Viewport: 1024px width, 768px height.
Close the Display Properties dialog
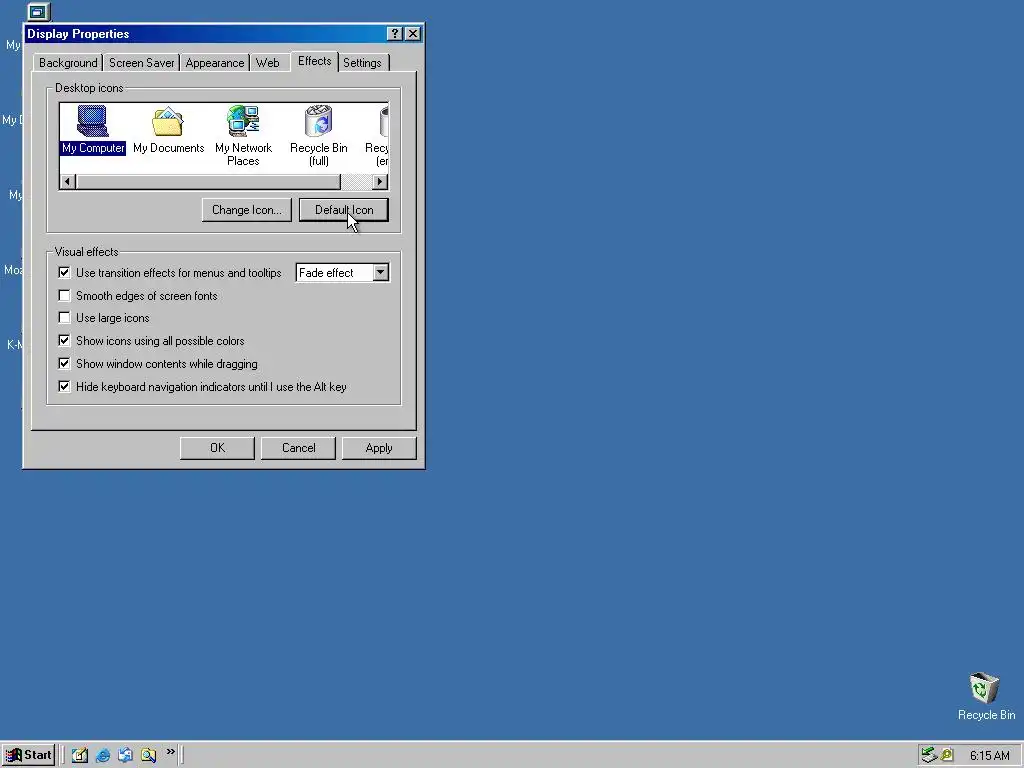[x=413, y=34]
